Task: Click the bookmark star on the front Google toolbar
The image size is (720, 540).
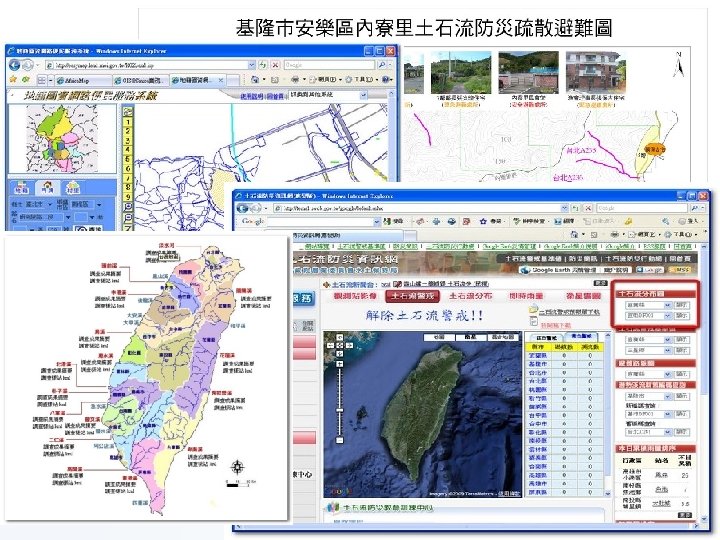Action: point(483,221)
